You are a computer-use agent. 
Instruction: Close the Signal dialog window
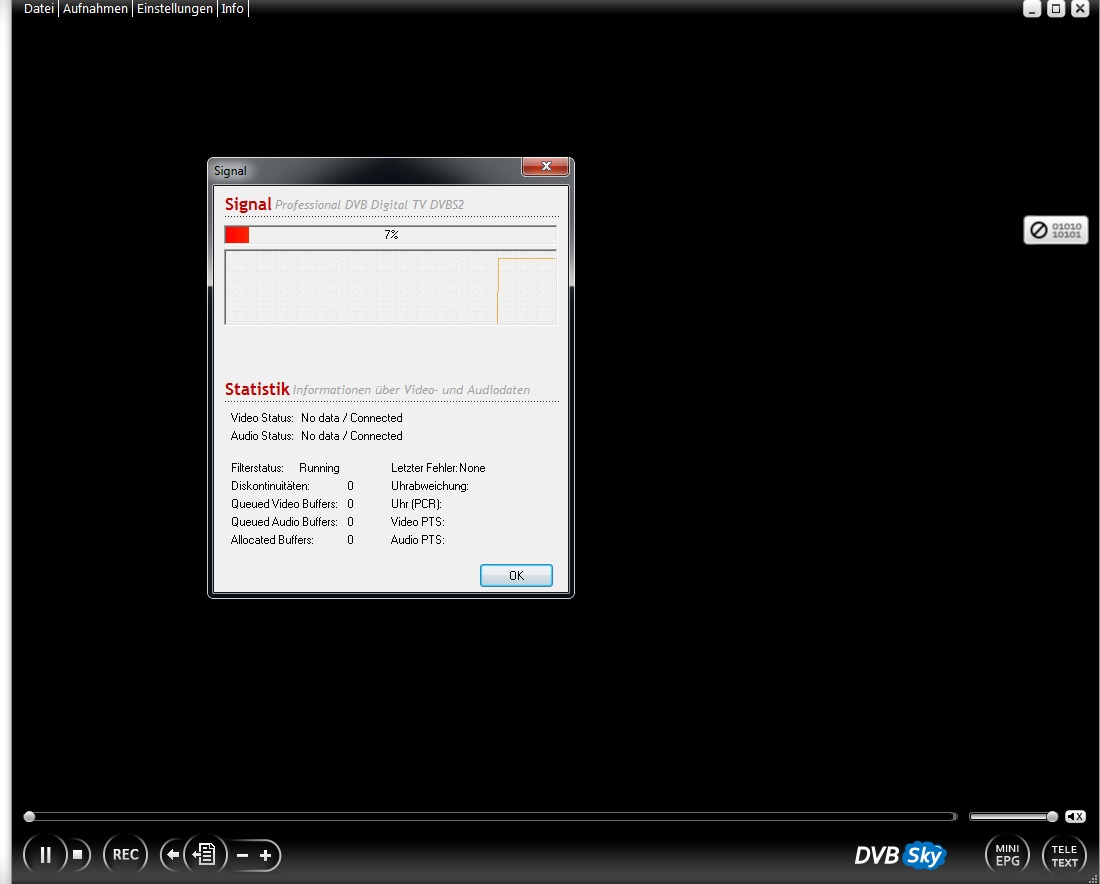click(546, 167)
